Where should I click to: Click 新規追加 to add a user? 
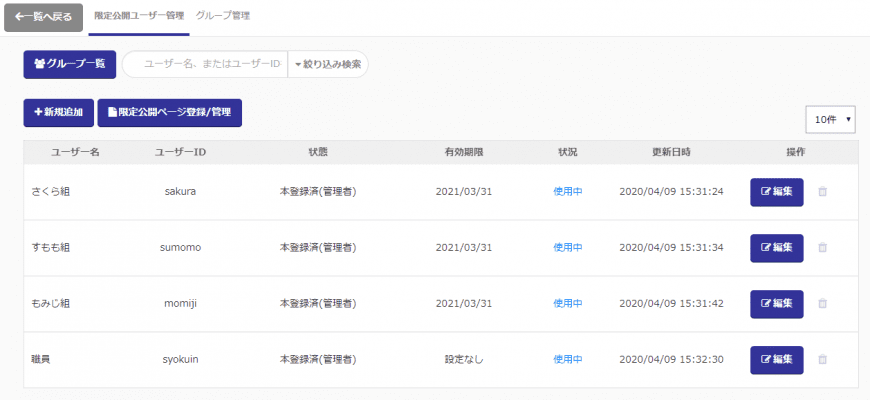pos(58,113)
